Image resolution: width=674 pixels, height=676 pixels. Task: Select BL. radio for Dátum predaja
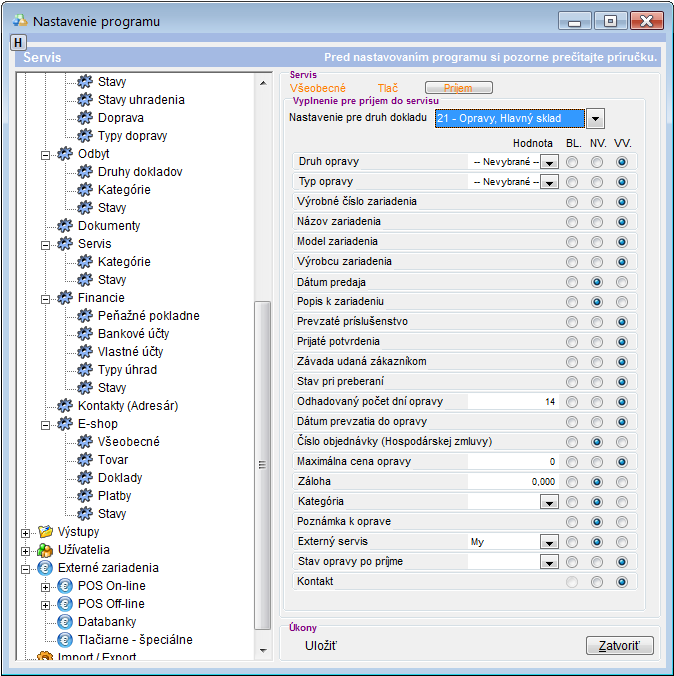click(x=572, y=282)
